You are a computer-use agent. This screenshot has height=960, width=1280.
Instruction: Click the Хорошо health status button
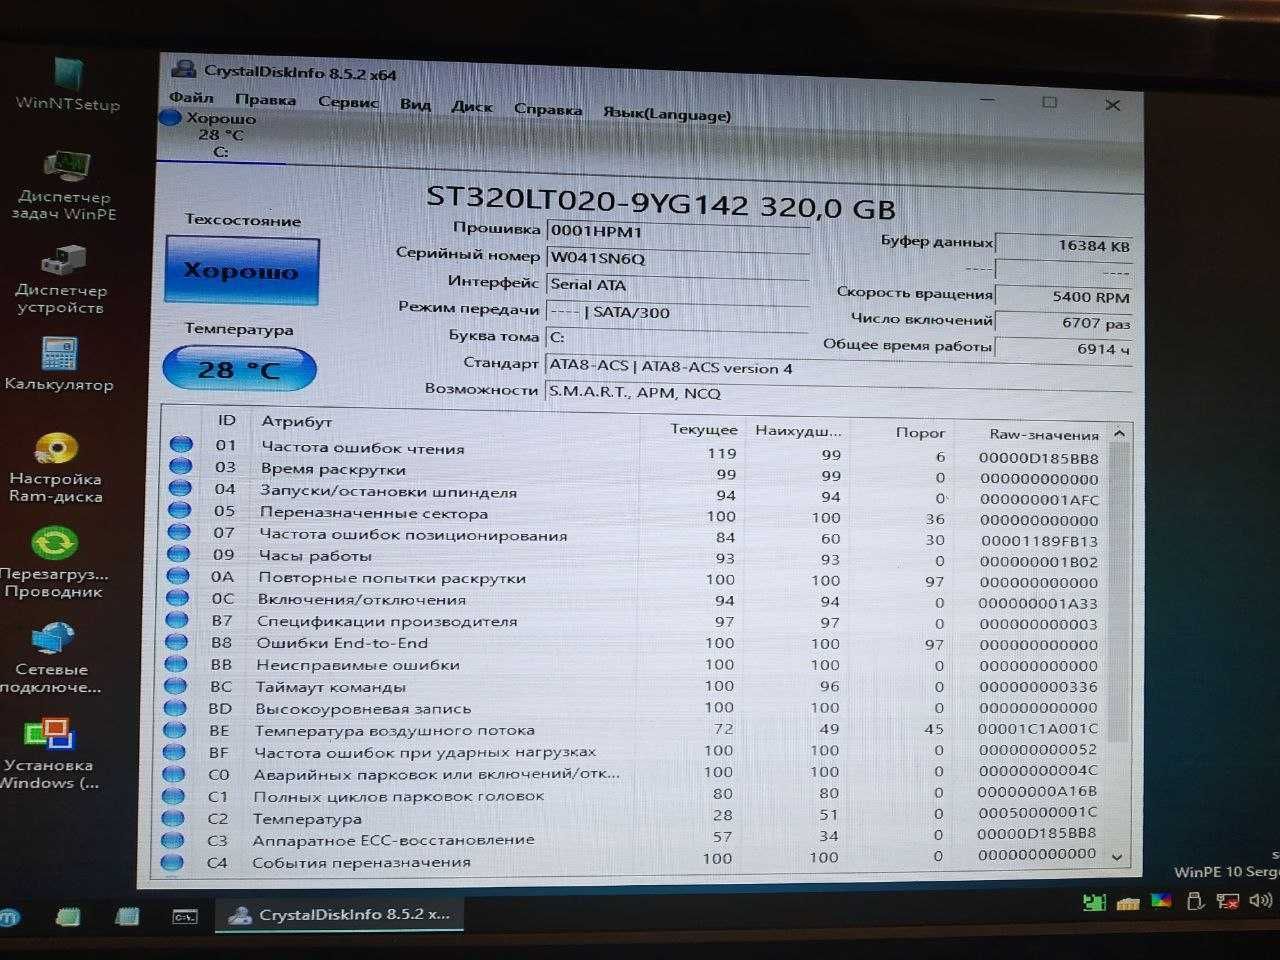coord(241,270)
